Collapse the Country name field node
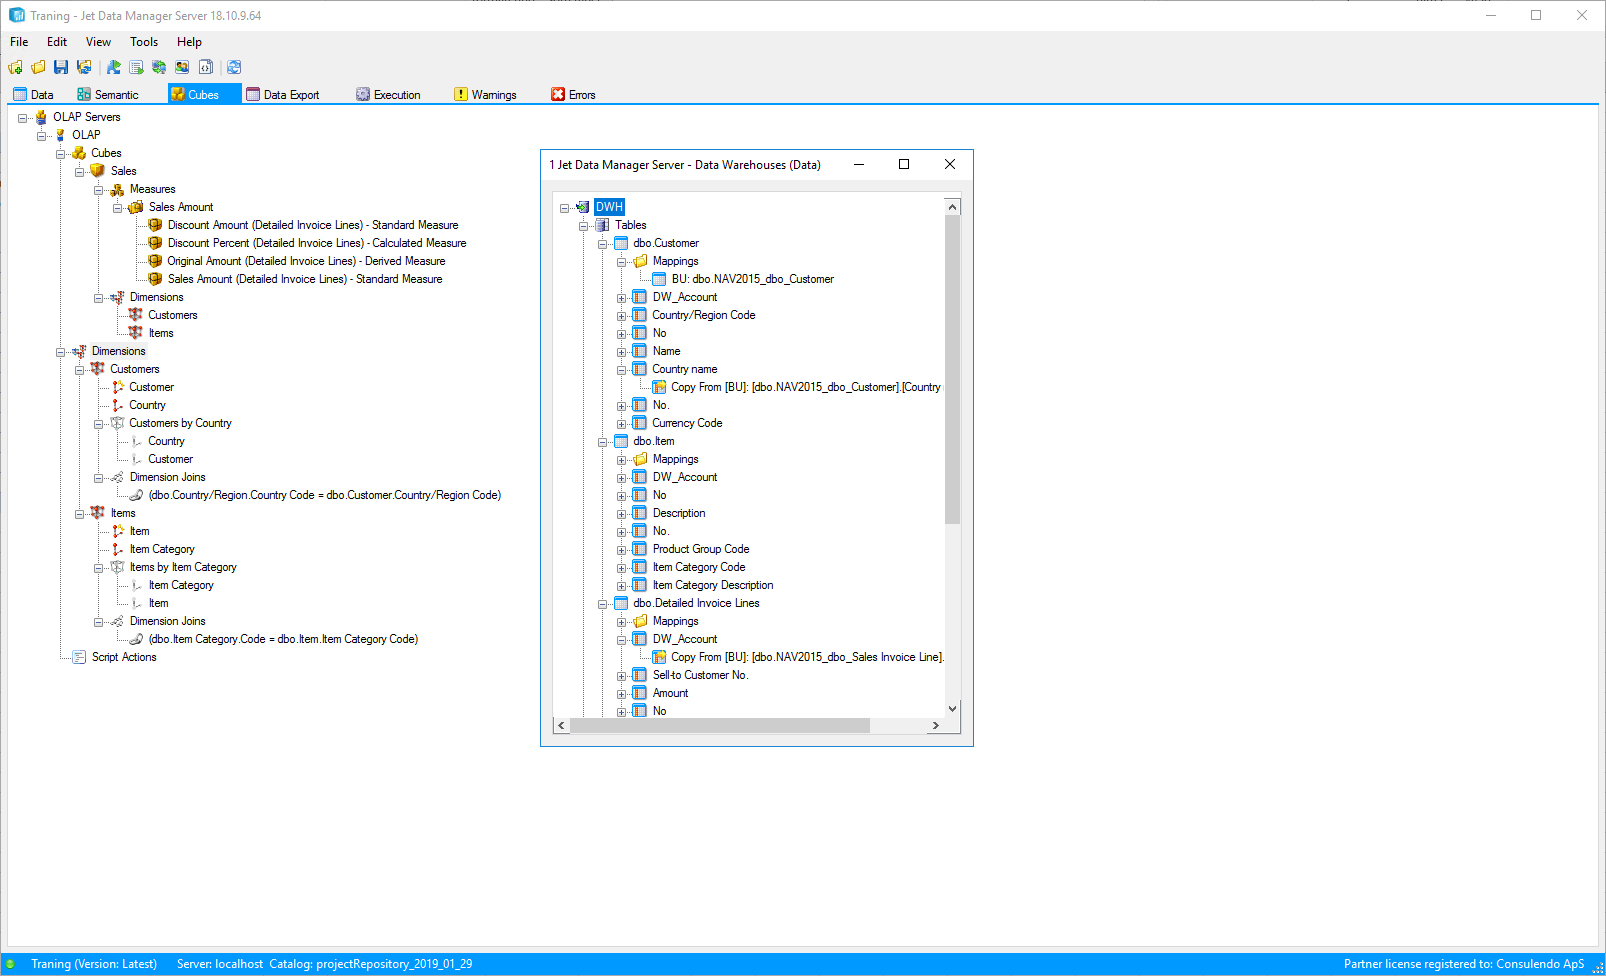Viewport: 1606px width, 976px height. (621, 370)
